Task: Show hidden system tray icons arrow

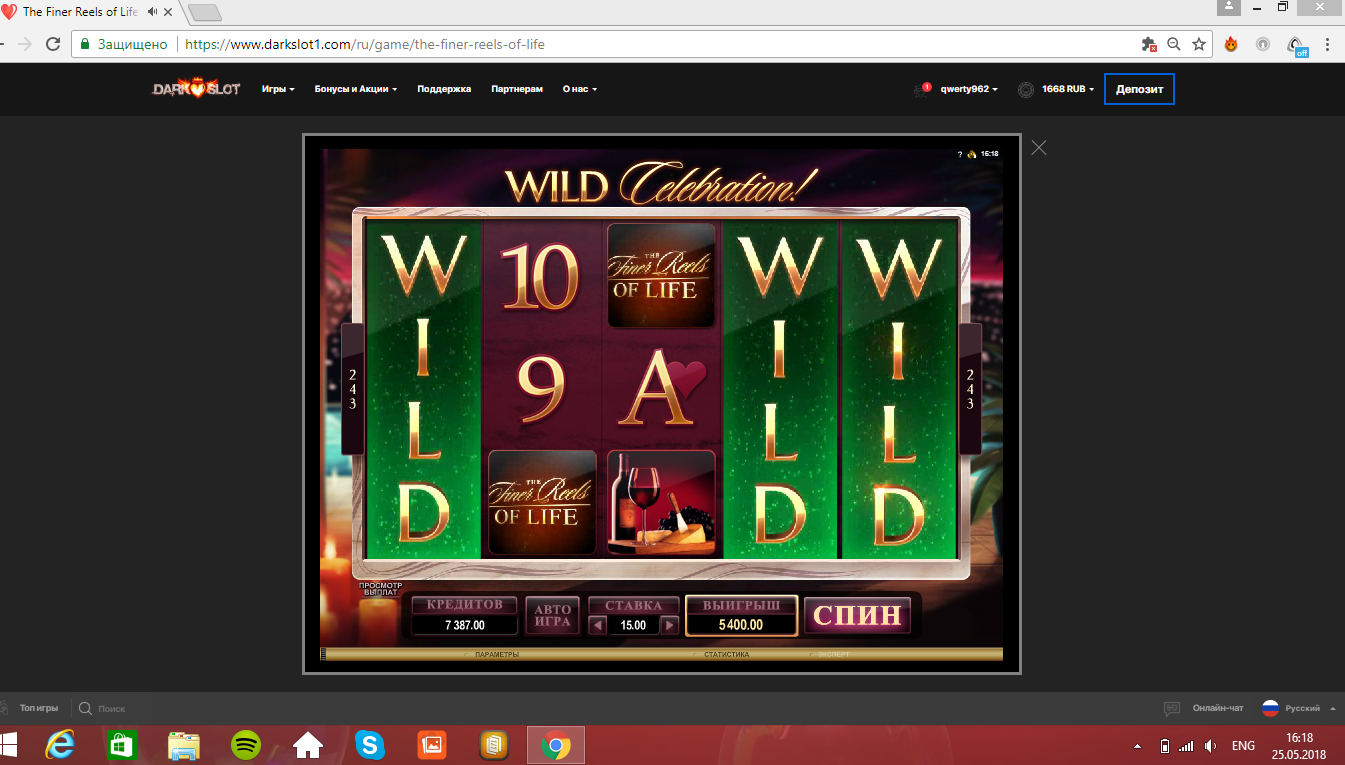Action: coord(1137,747)
